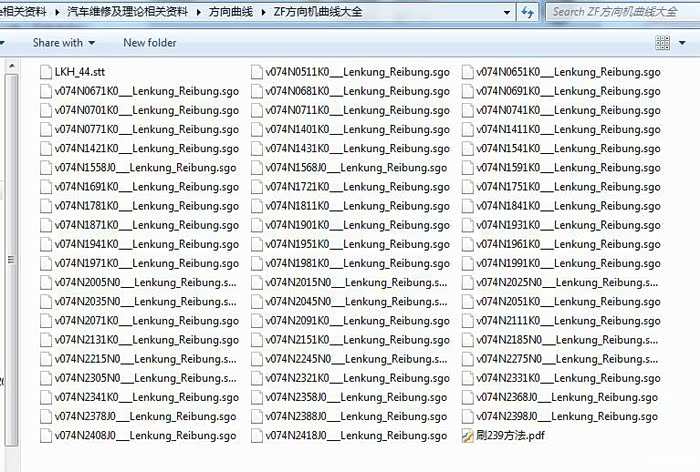This screenshot has height=472, width=700.
Task: Click the 汽车维修及理论相关资料 breadcrumb segment
Action: [x=127, y=12]
